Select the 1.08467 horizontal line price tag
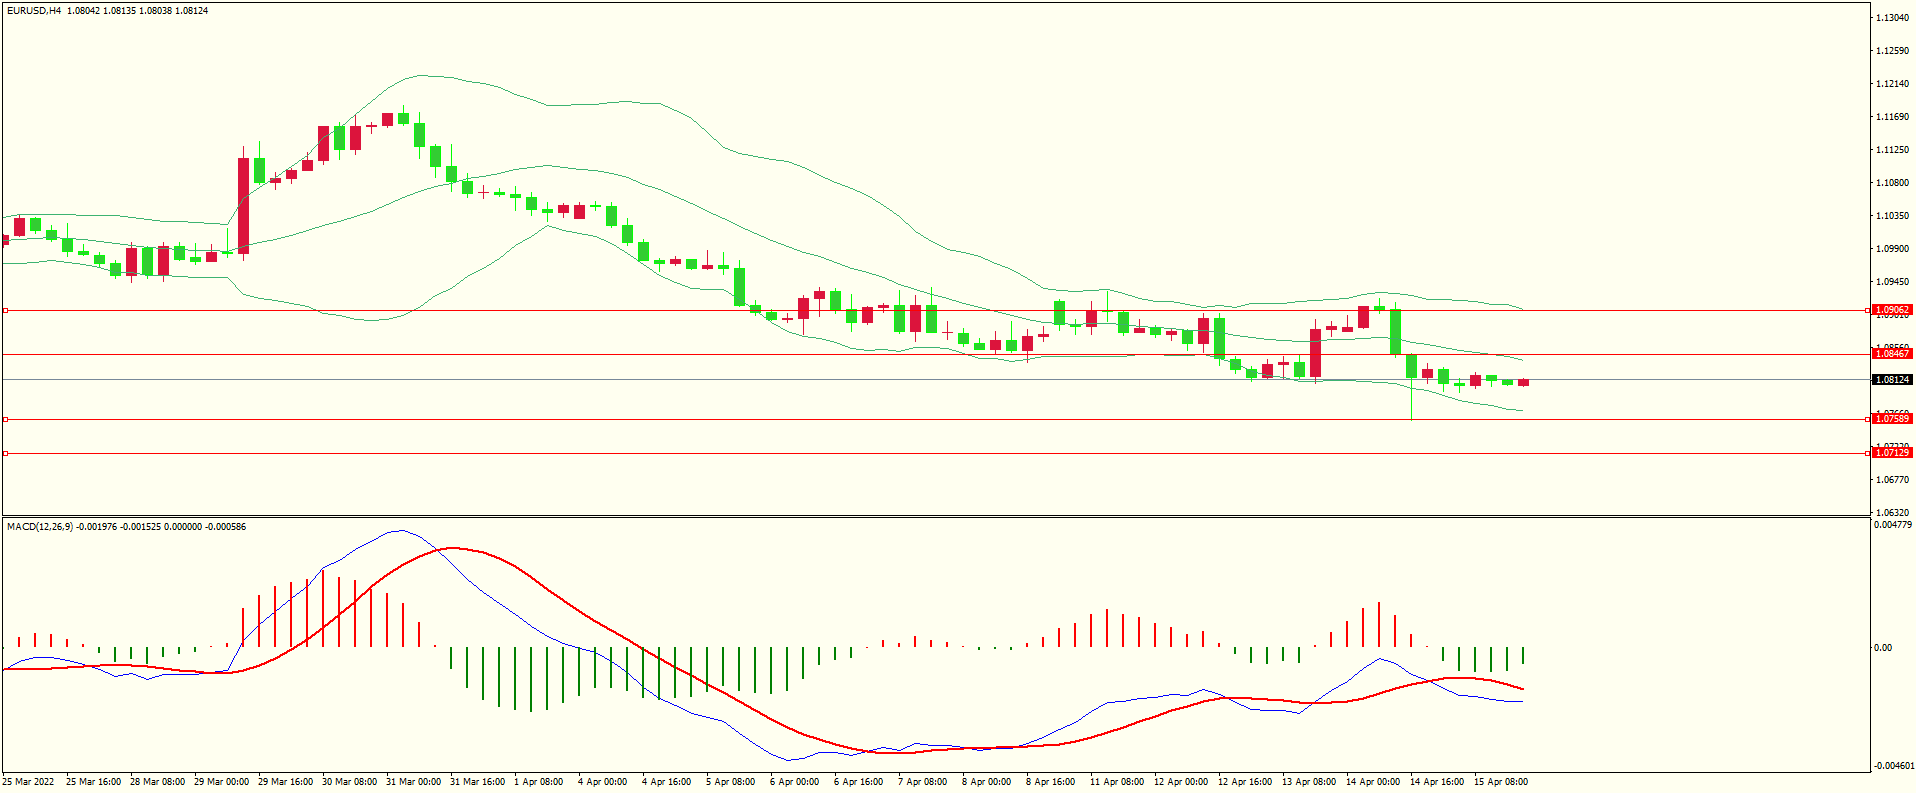 [x=1892, y=354]
